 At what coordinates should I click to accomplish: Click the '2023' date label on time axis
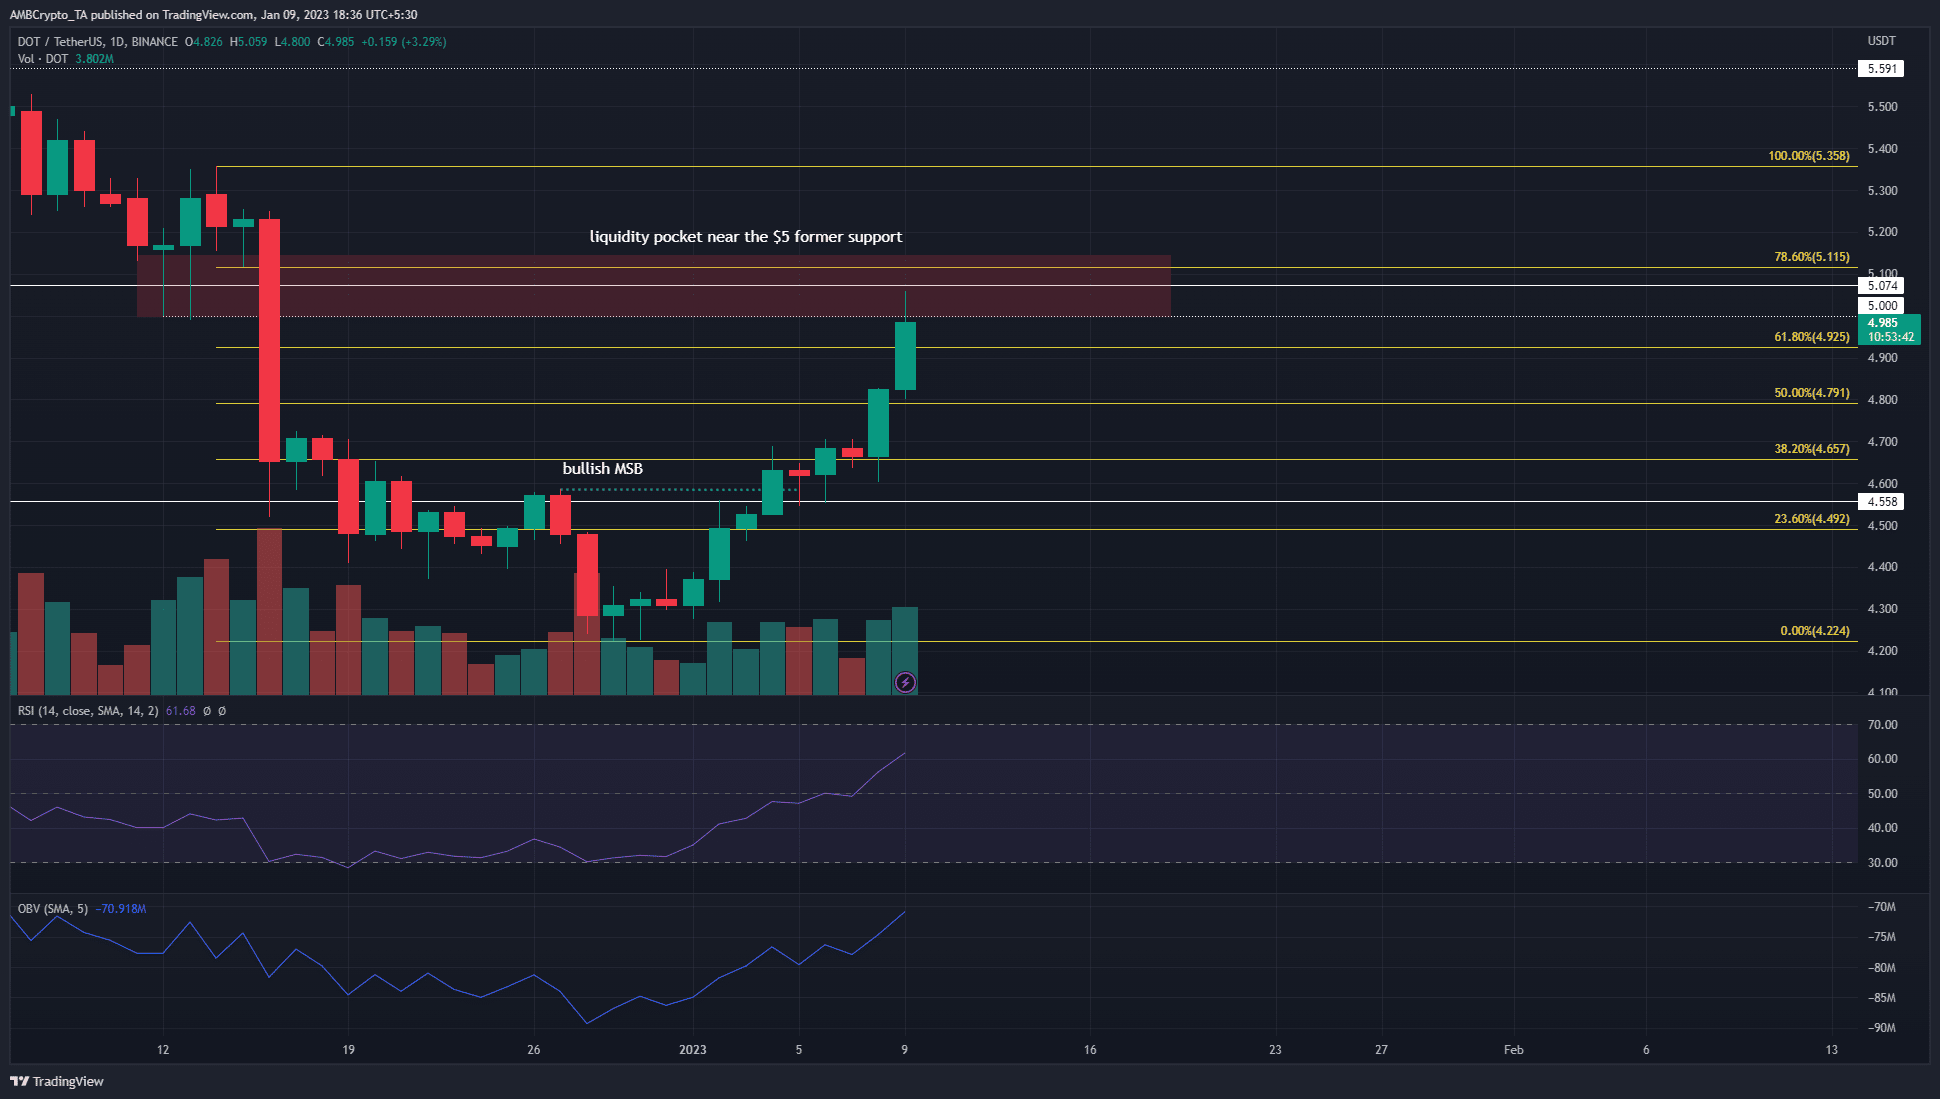(692, 1050)
